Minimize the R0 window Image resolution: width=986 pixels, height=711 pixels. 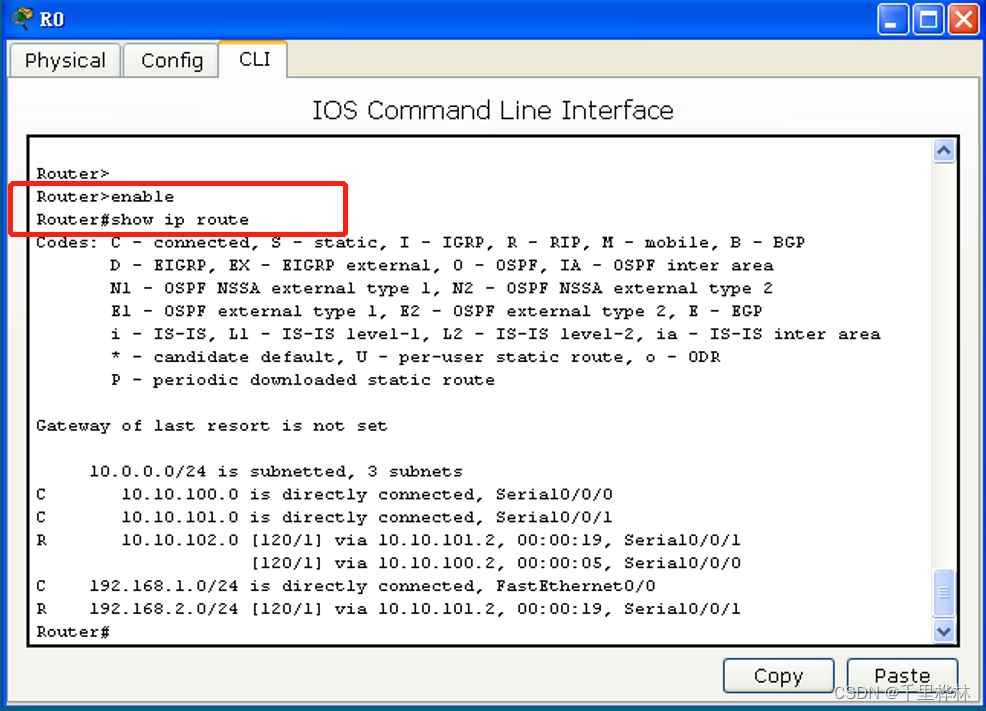(892, 19)
